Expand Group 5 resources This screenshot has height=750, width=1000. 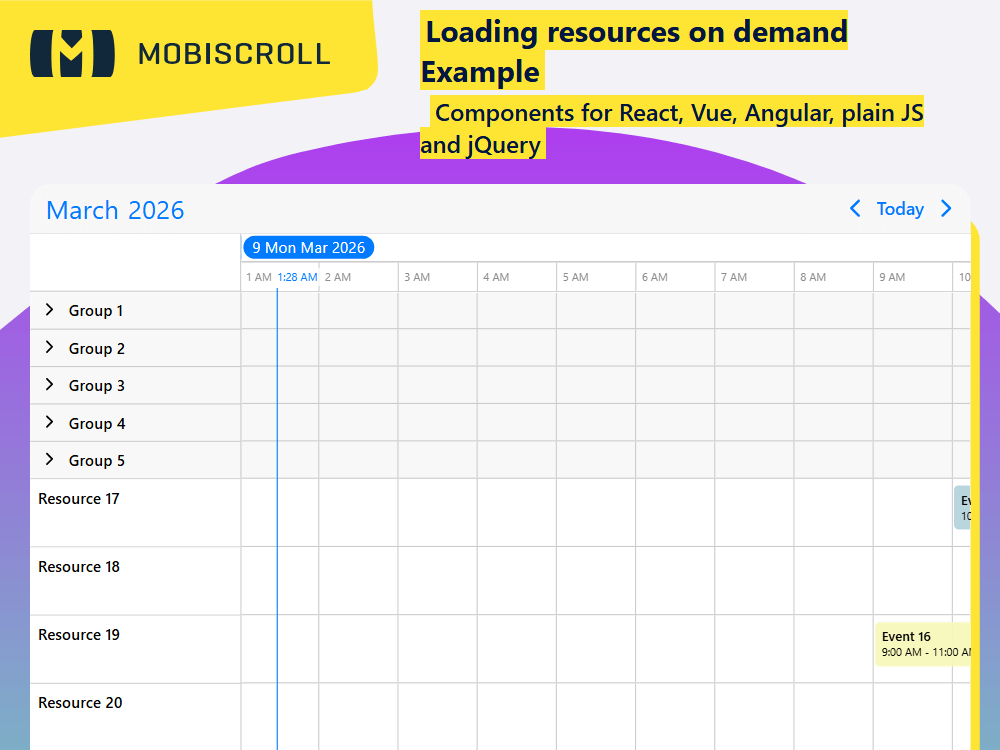pyautogui.click(x=49, y=460)
